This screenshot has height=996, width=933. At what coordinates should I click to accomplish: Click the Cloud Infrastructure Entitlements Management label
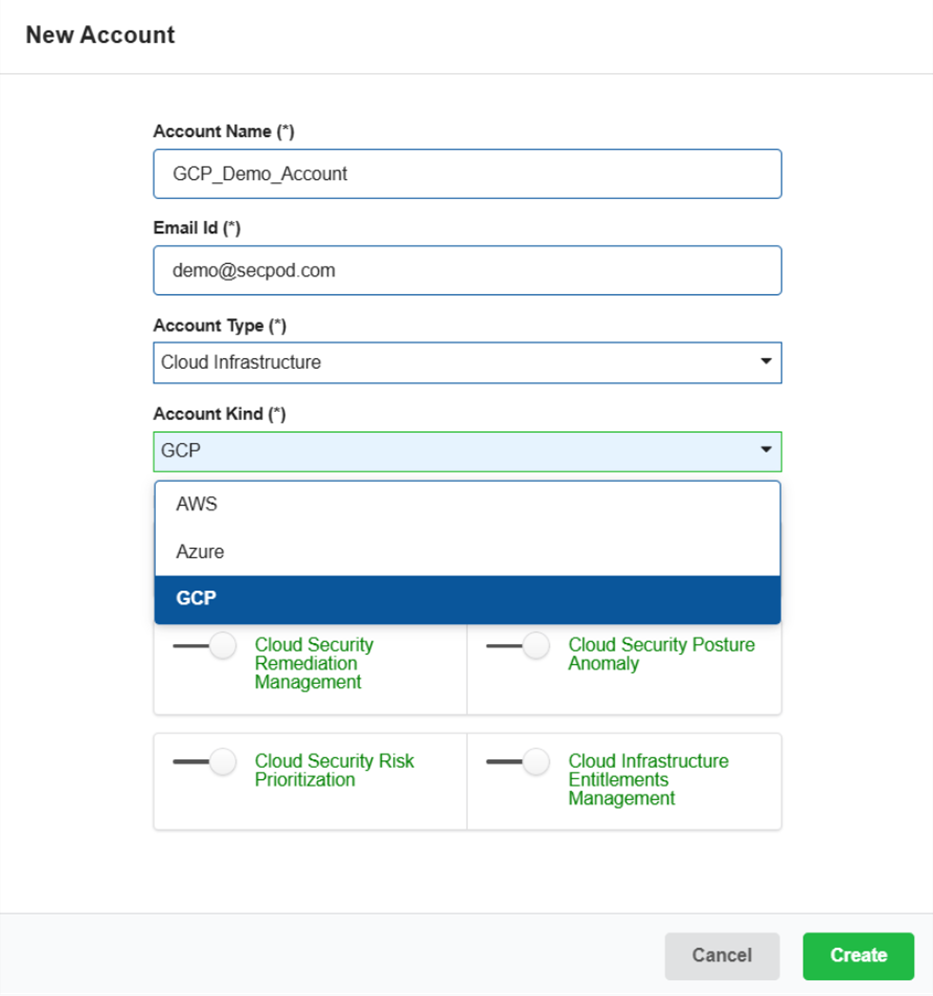[x=648, y=780]
